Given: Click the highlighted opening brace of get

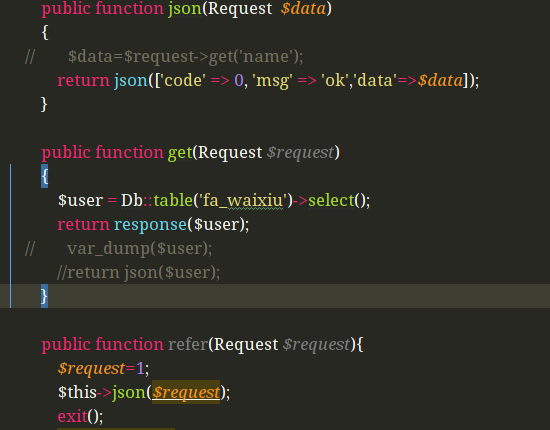Looking at the screenshot, I should pos(45,176).
